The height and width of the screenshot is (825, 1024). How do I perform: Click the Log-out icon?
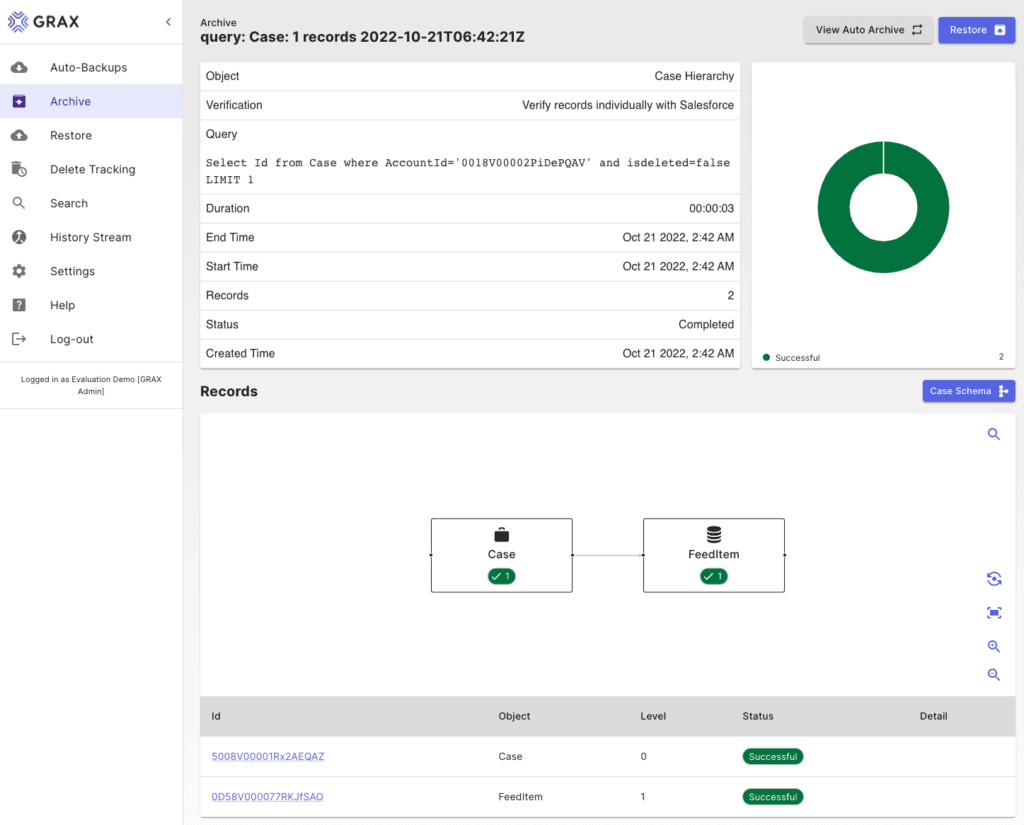point(20,339)
